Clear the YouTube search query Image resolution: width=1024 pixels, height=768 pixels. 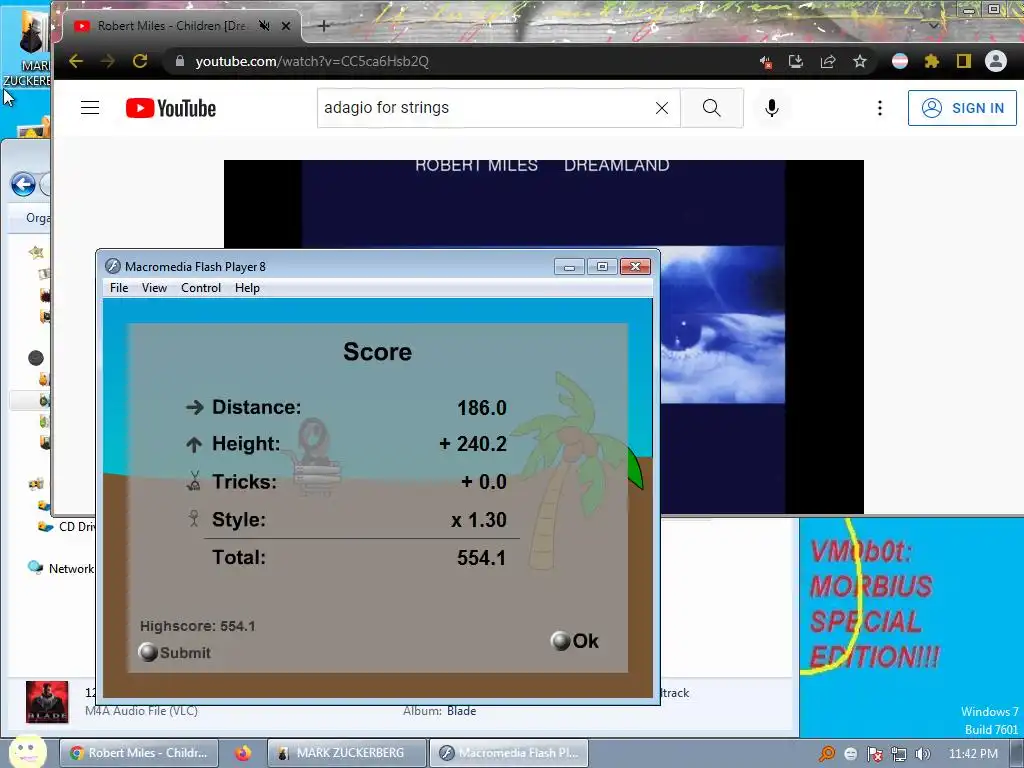pos(662,108)
